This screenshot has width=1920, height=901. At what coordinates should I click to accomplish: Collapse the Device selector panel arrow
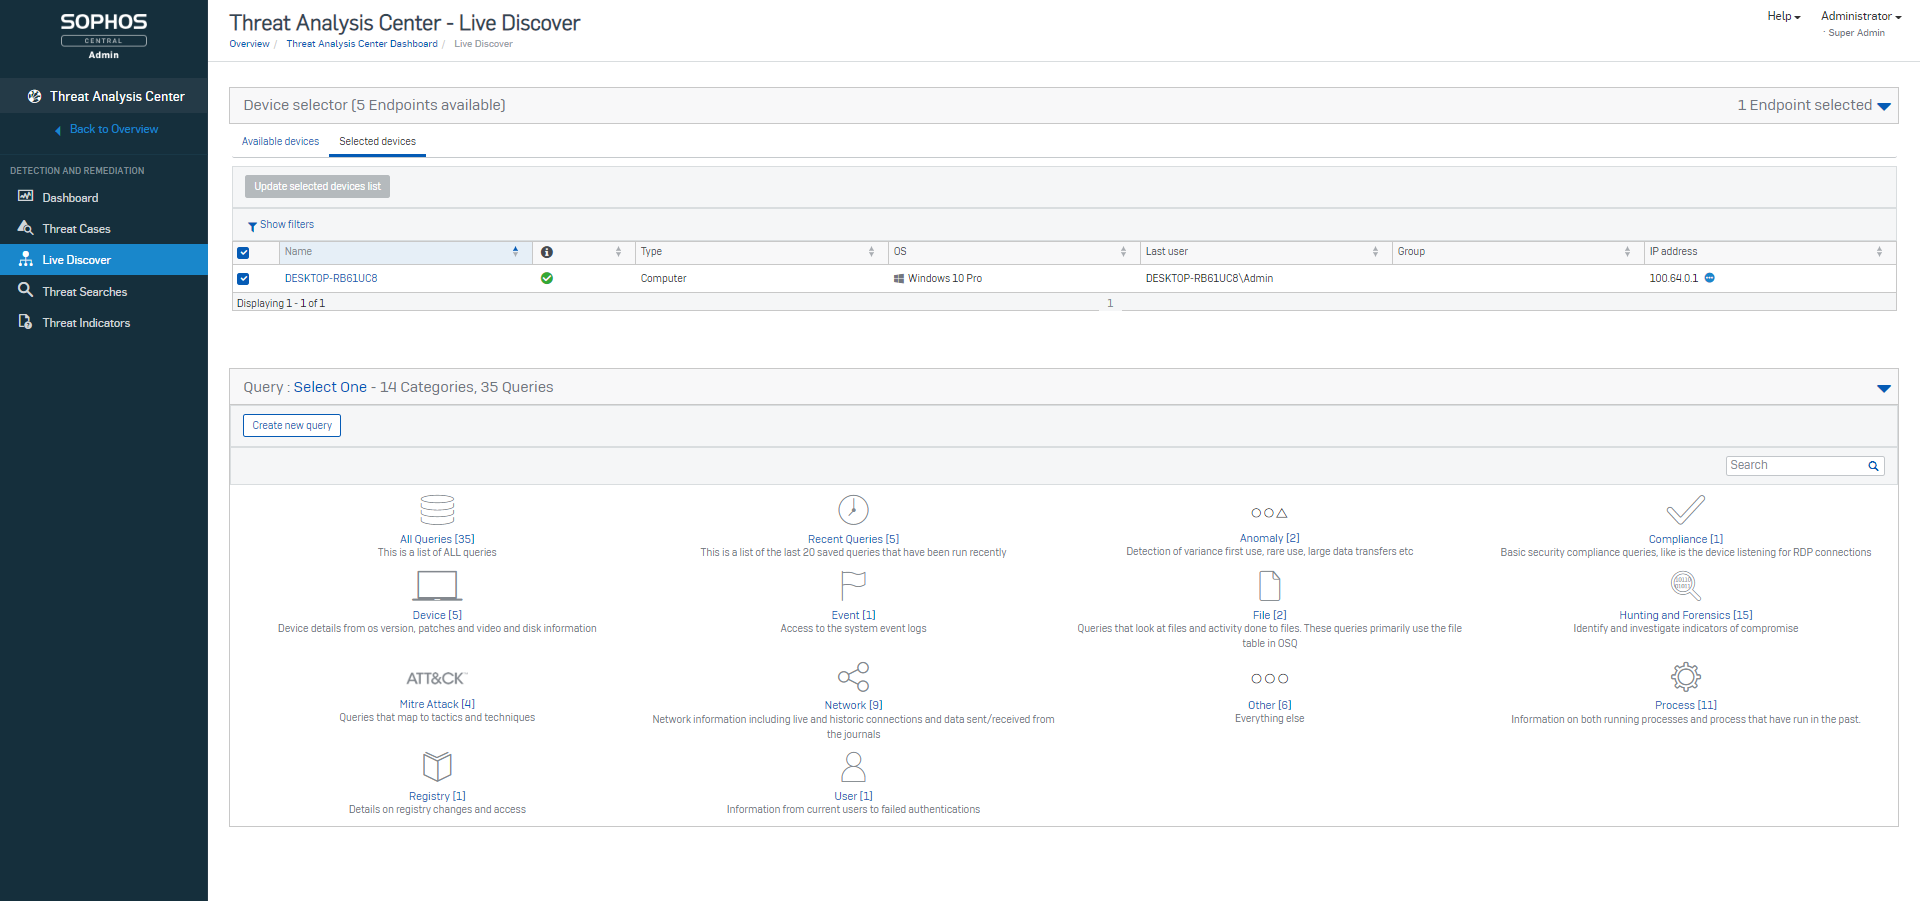point(1884,106)
